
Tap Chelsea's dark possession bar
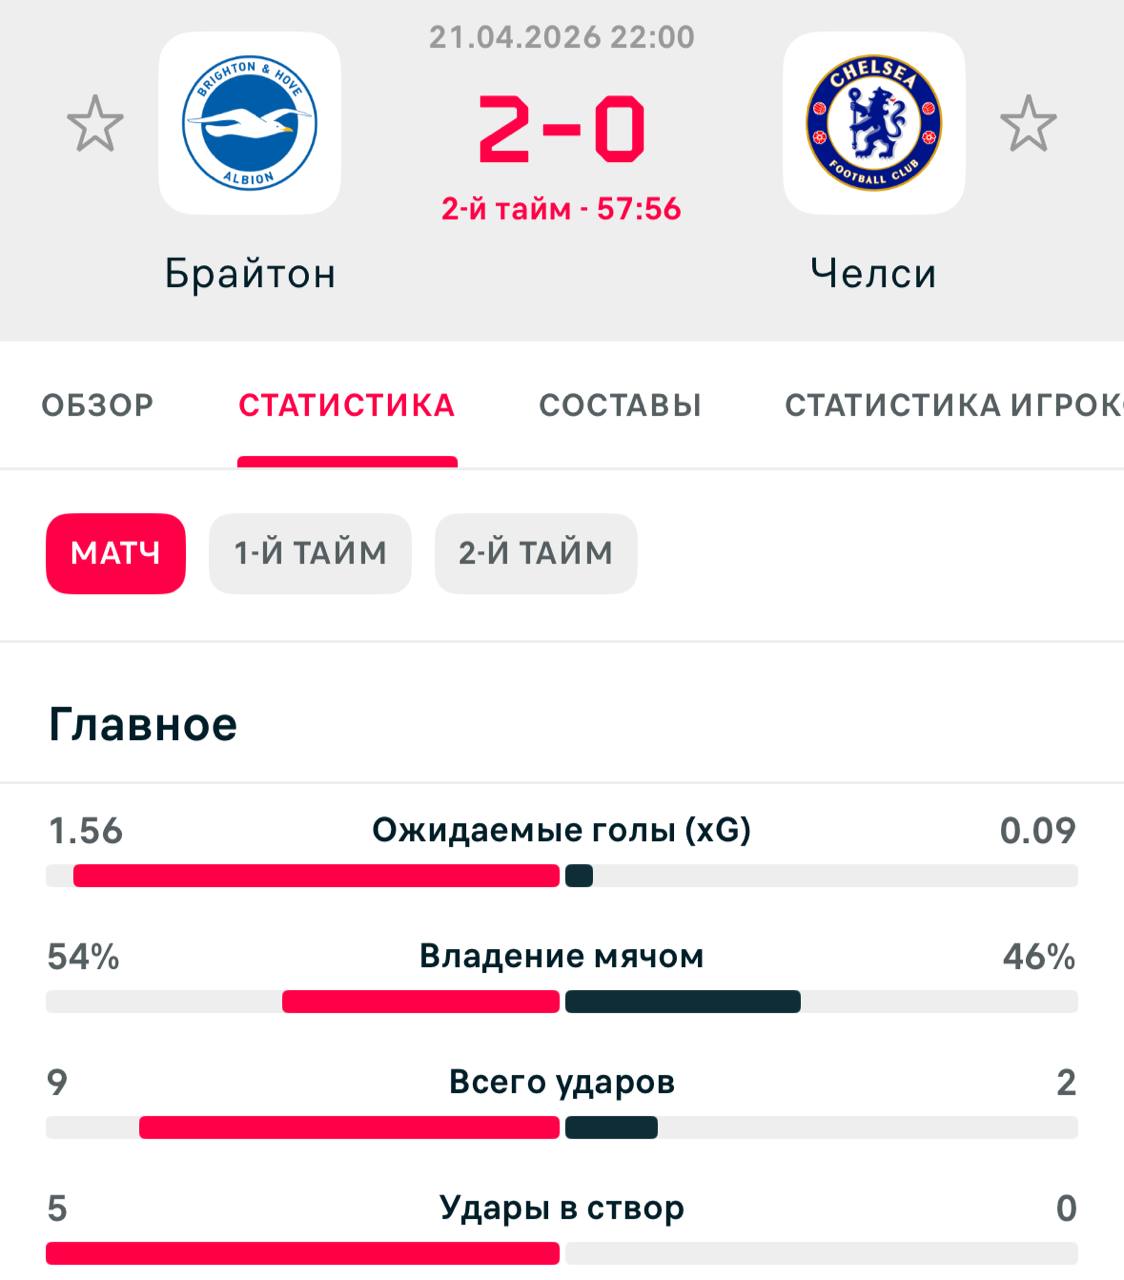click(682, 1001)
